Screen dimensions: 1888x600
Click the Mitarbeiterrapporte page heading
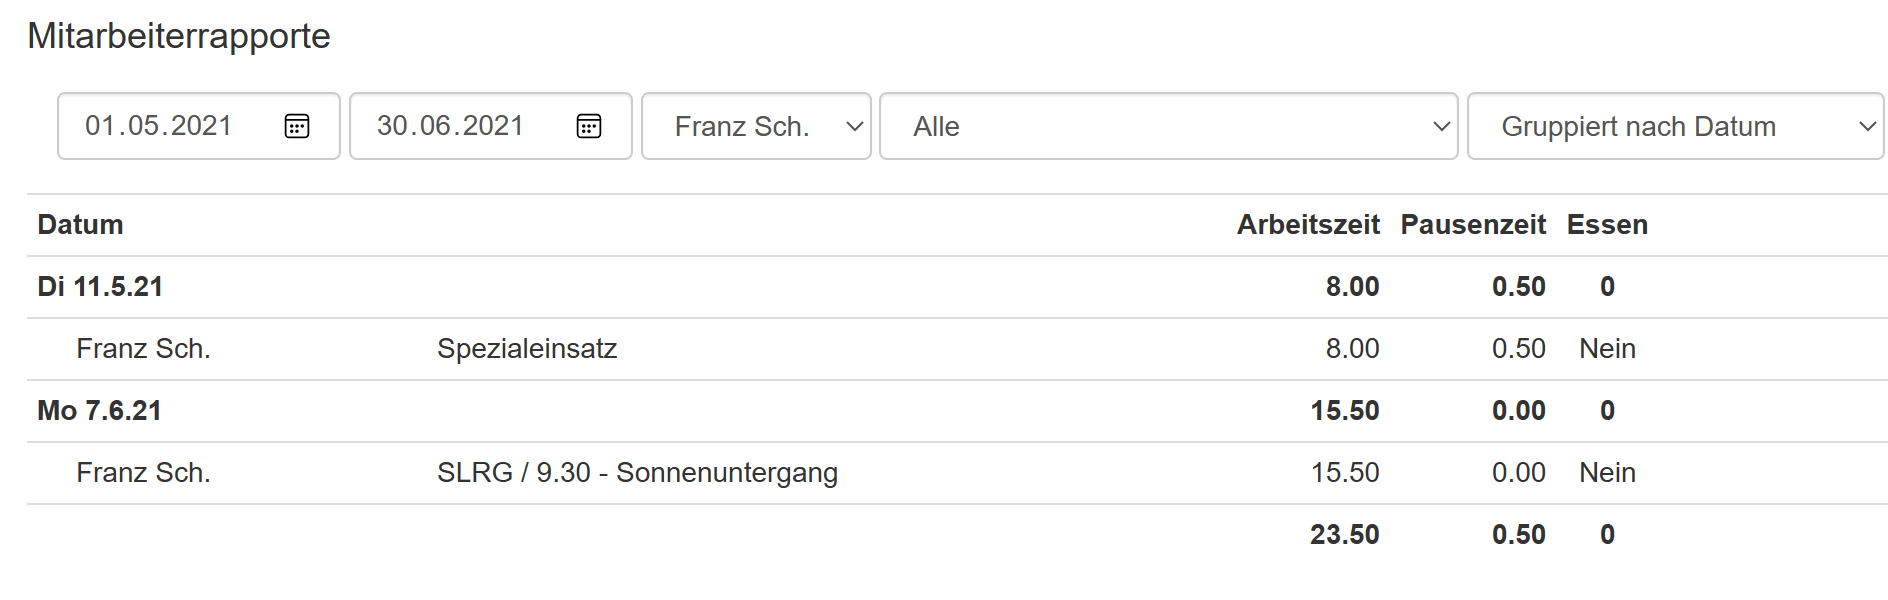179,36
